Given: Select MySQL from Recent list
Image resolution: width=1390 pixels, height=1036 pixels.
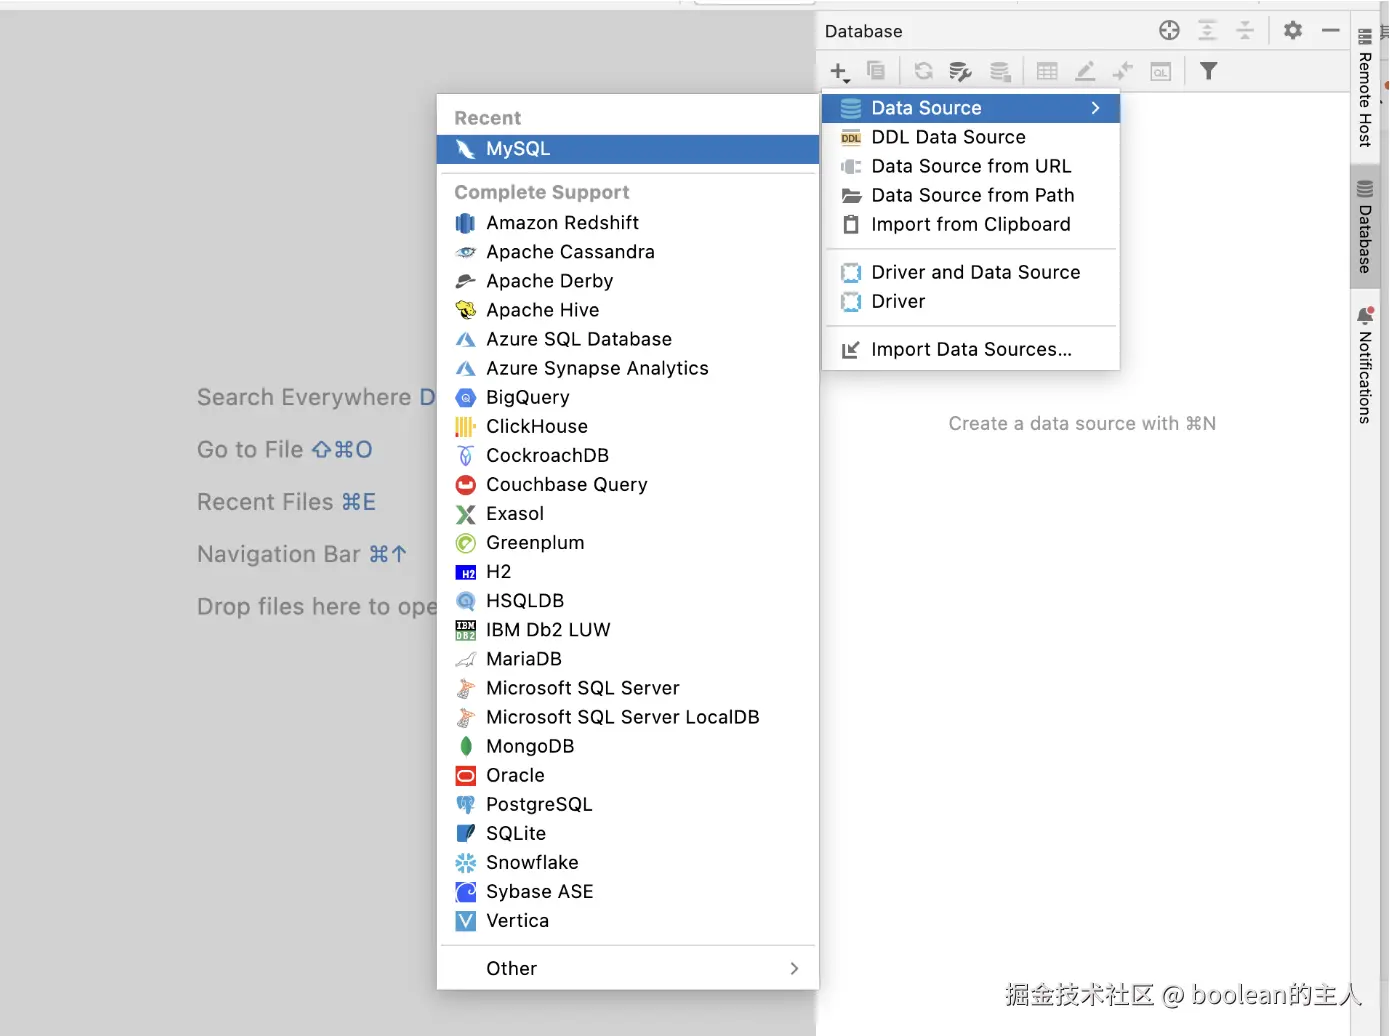Looking at the screenshot, I should pyautogui.click(x=628, y=148).
